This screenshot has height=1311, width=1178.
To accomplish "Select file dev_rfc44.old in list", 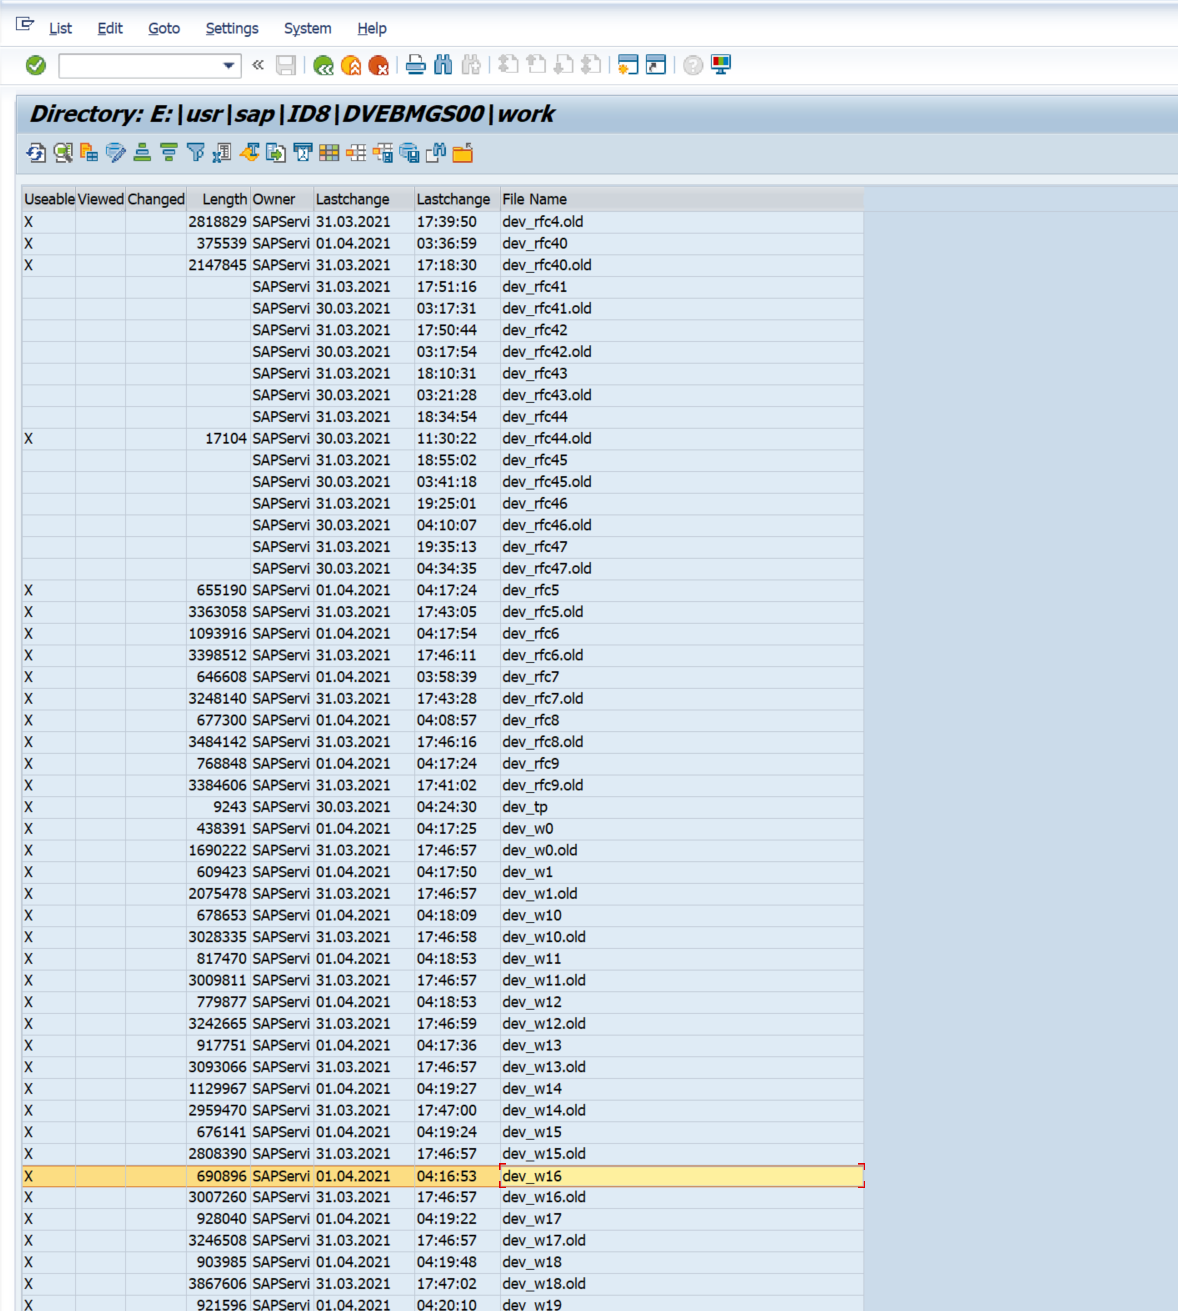I will pos(546,439).
